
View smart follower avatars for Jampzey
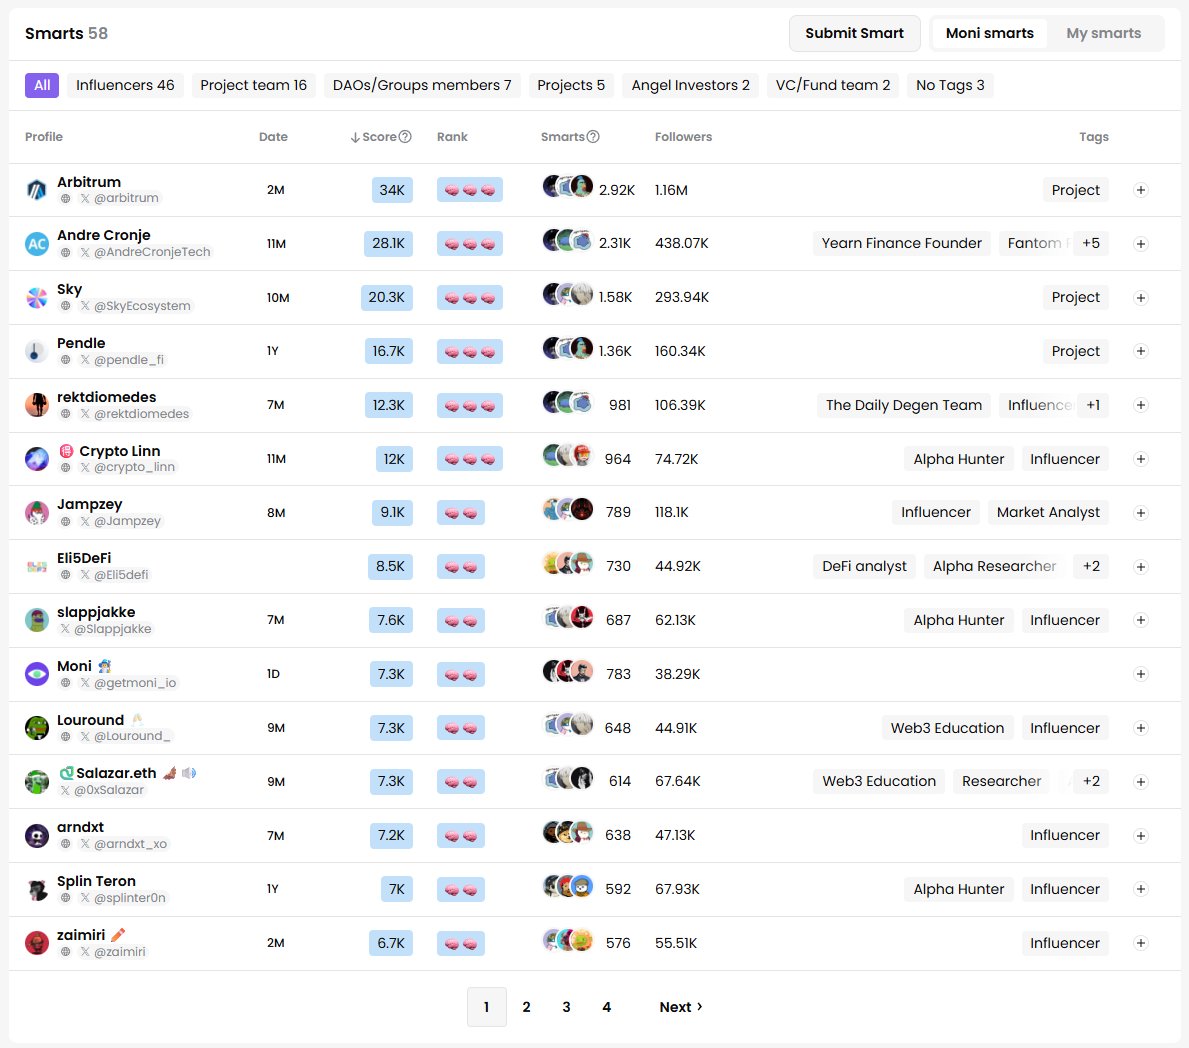click(x=568, y=509)
